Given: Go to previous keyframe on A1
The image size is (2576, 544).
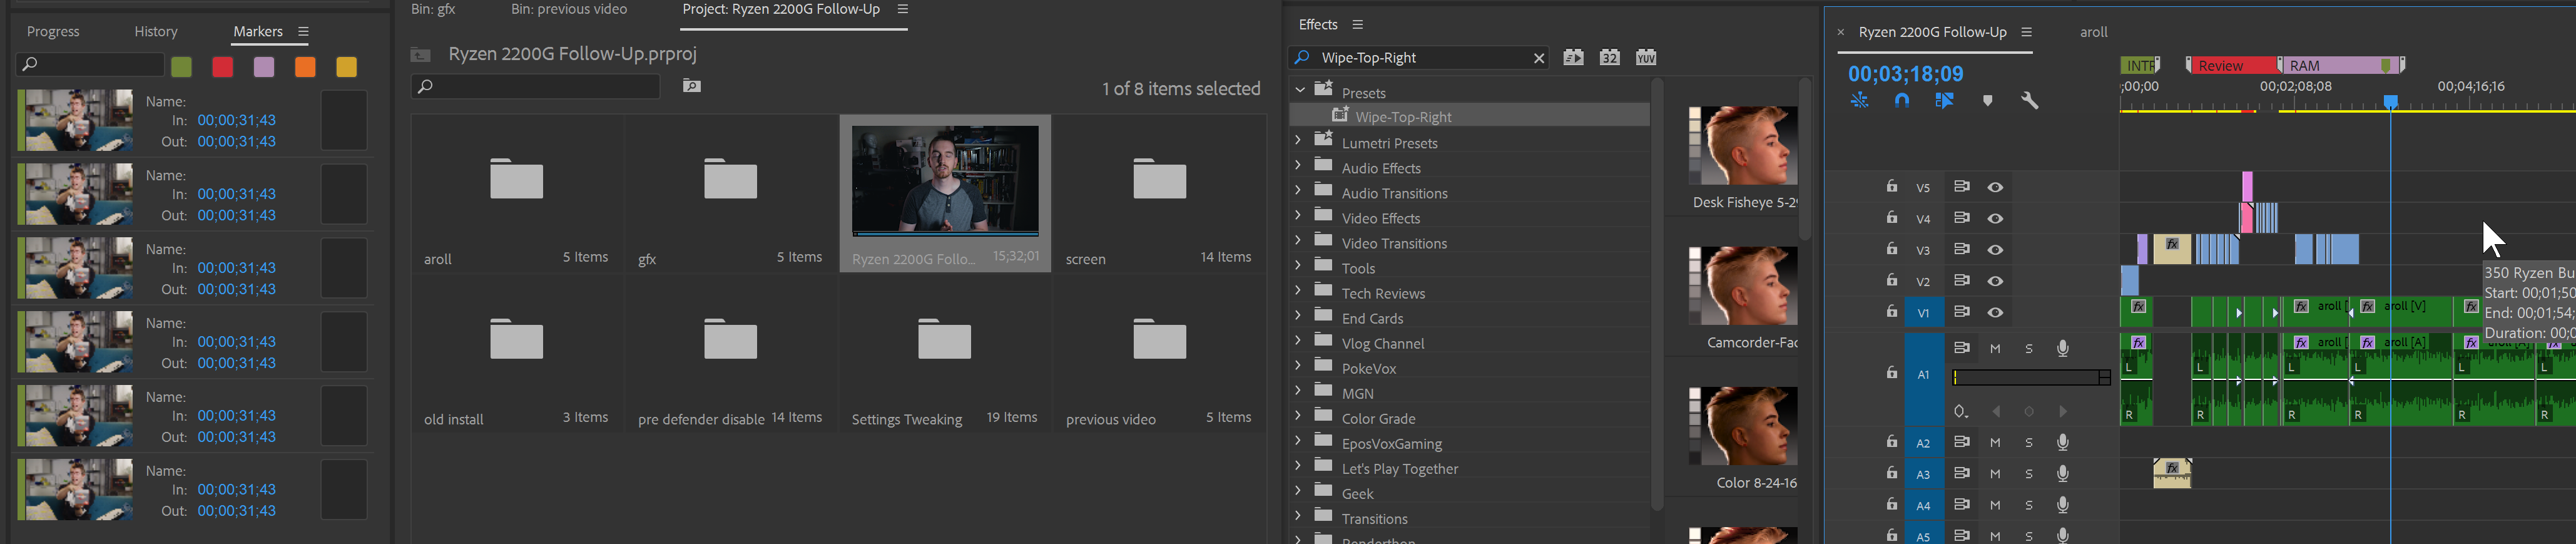Looking at the screenshot, I should pyautogui.click(x=1996, y=412).
